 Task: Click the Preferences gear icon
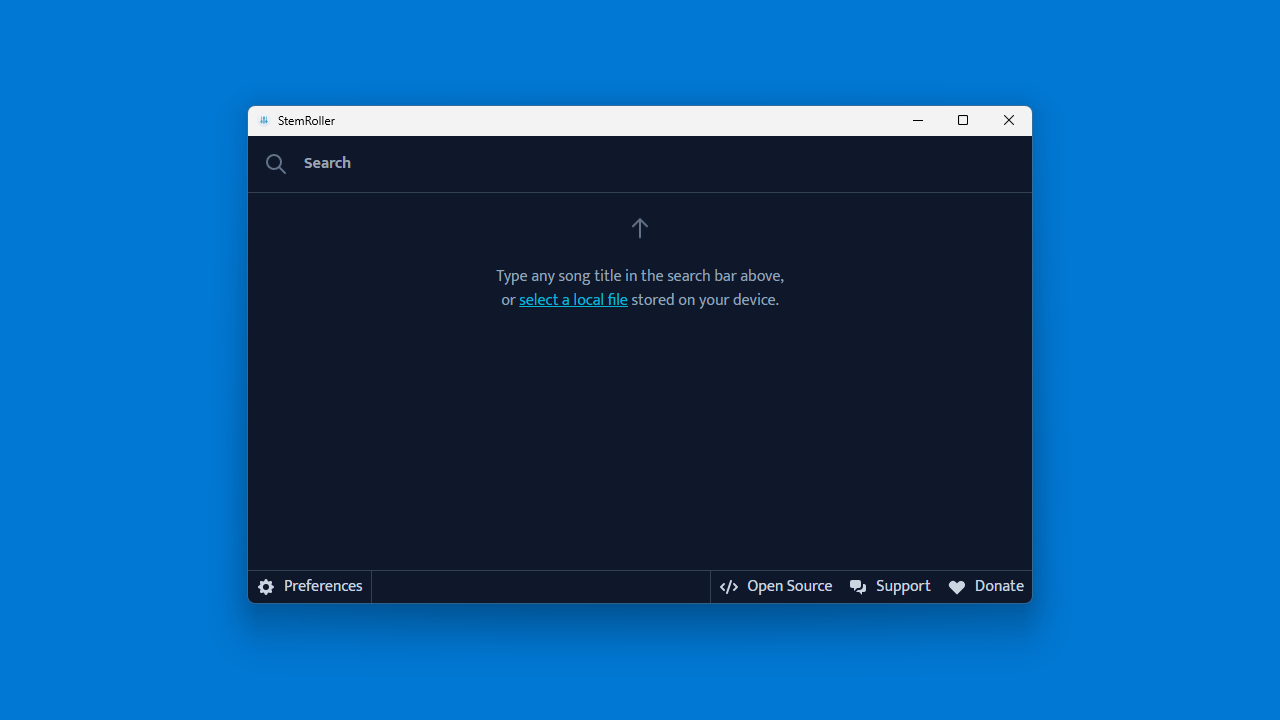(266, 587)
